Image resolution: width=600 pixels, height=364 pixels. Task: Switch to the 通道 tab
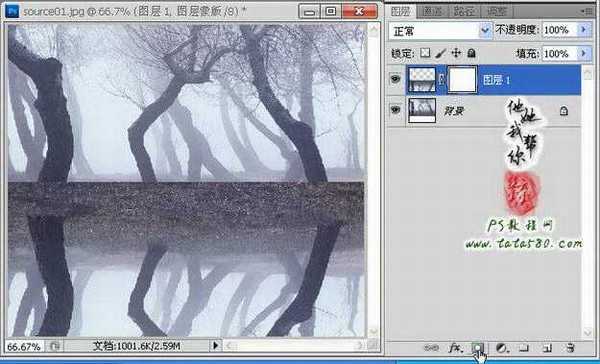coord(432,12)
